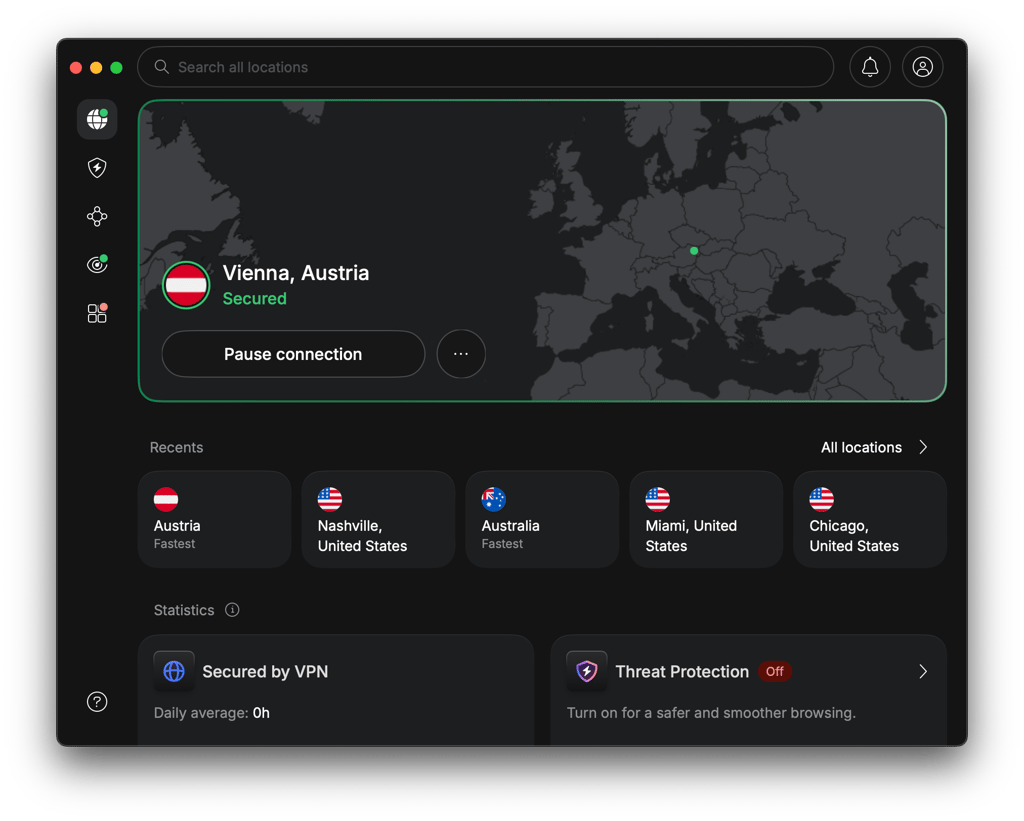The width and height of the screenshot is (1024, 821).
Task: Open the help question mark icon
Action: [97, 701]
